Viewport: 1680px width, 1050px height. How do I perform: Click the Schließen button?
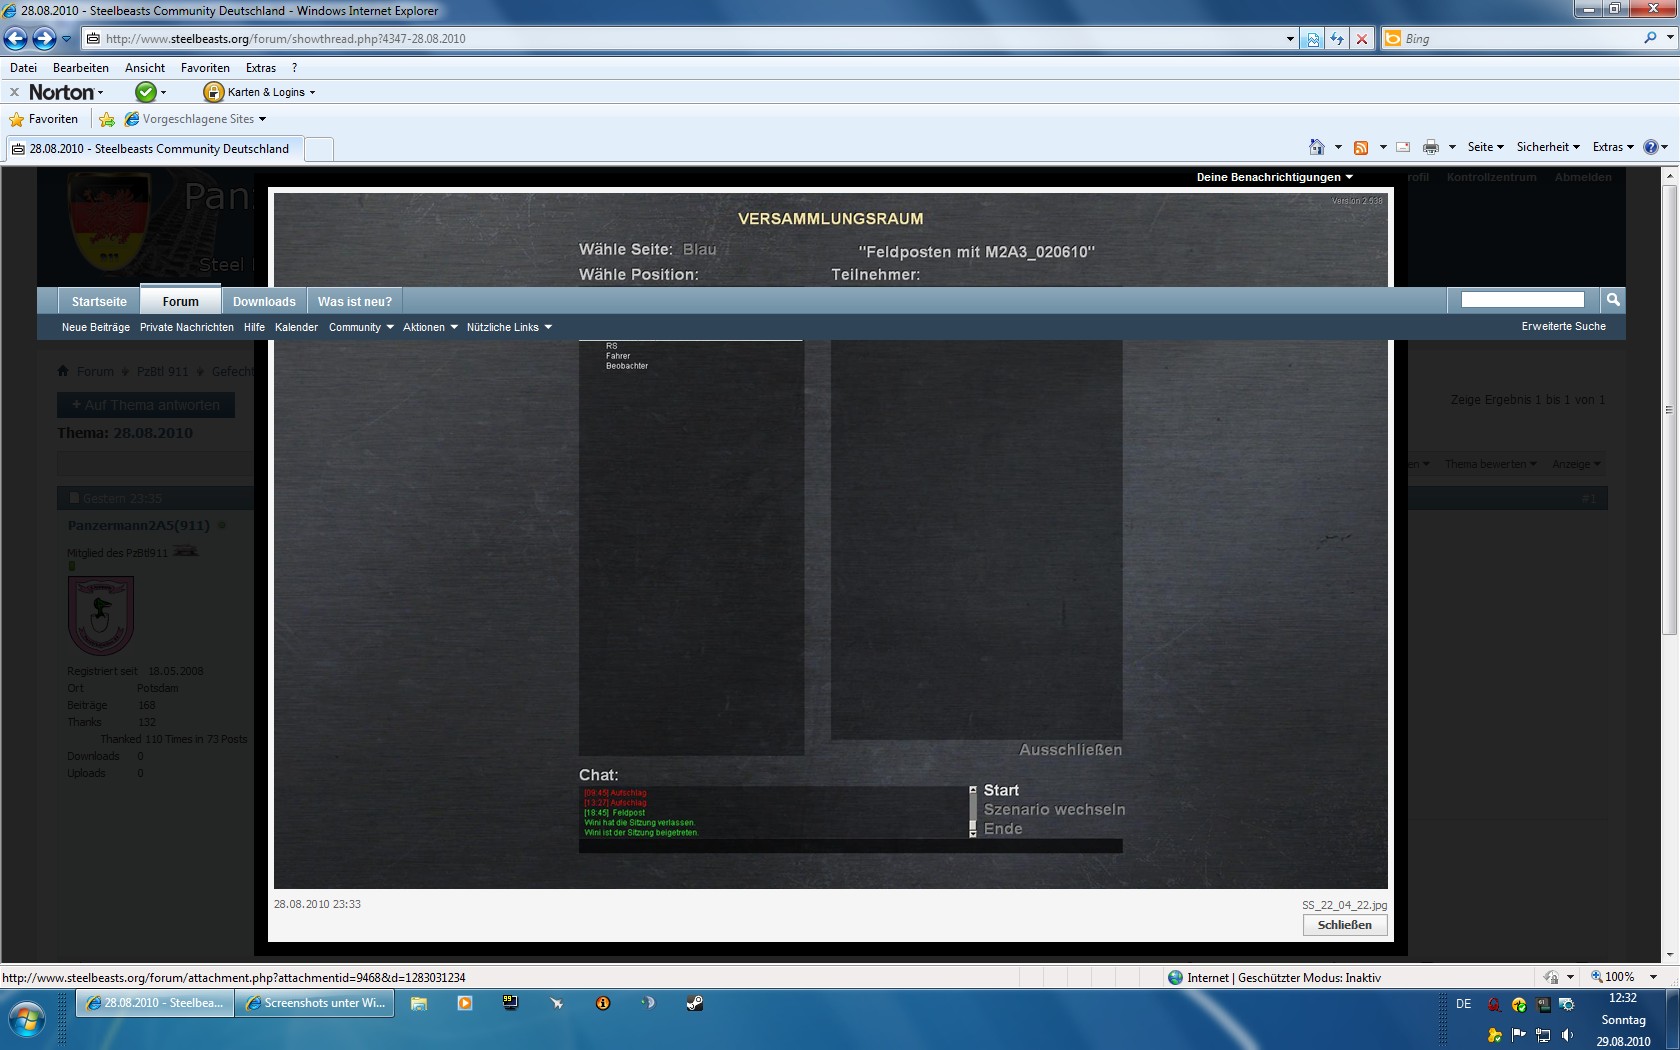click(1344, 925)
